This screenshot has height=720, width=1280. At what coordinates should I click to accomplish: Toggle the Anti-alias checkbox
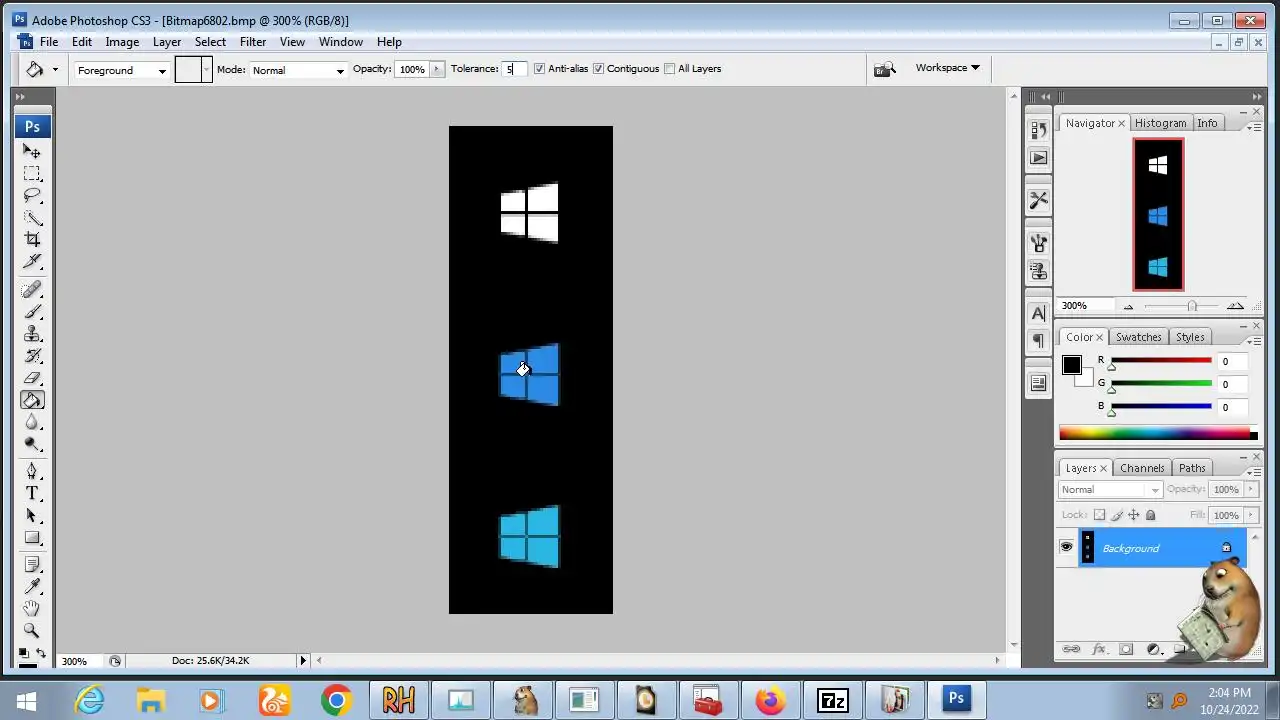pos(540,69)
